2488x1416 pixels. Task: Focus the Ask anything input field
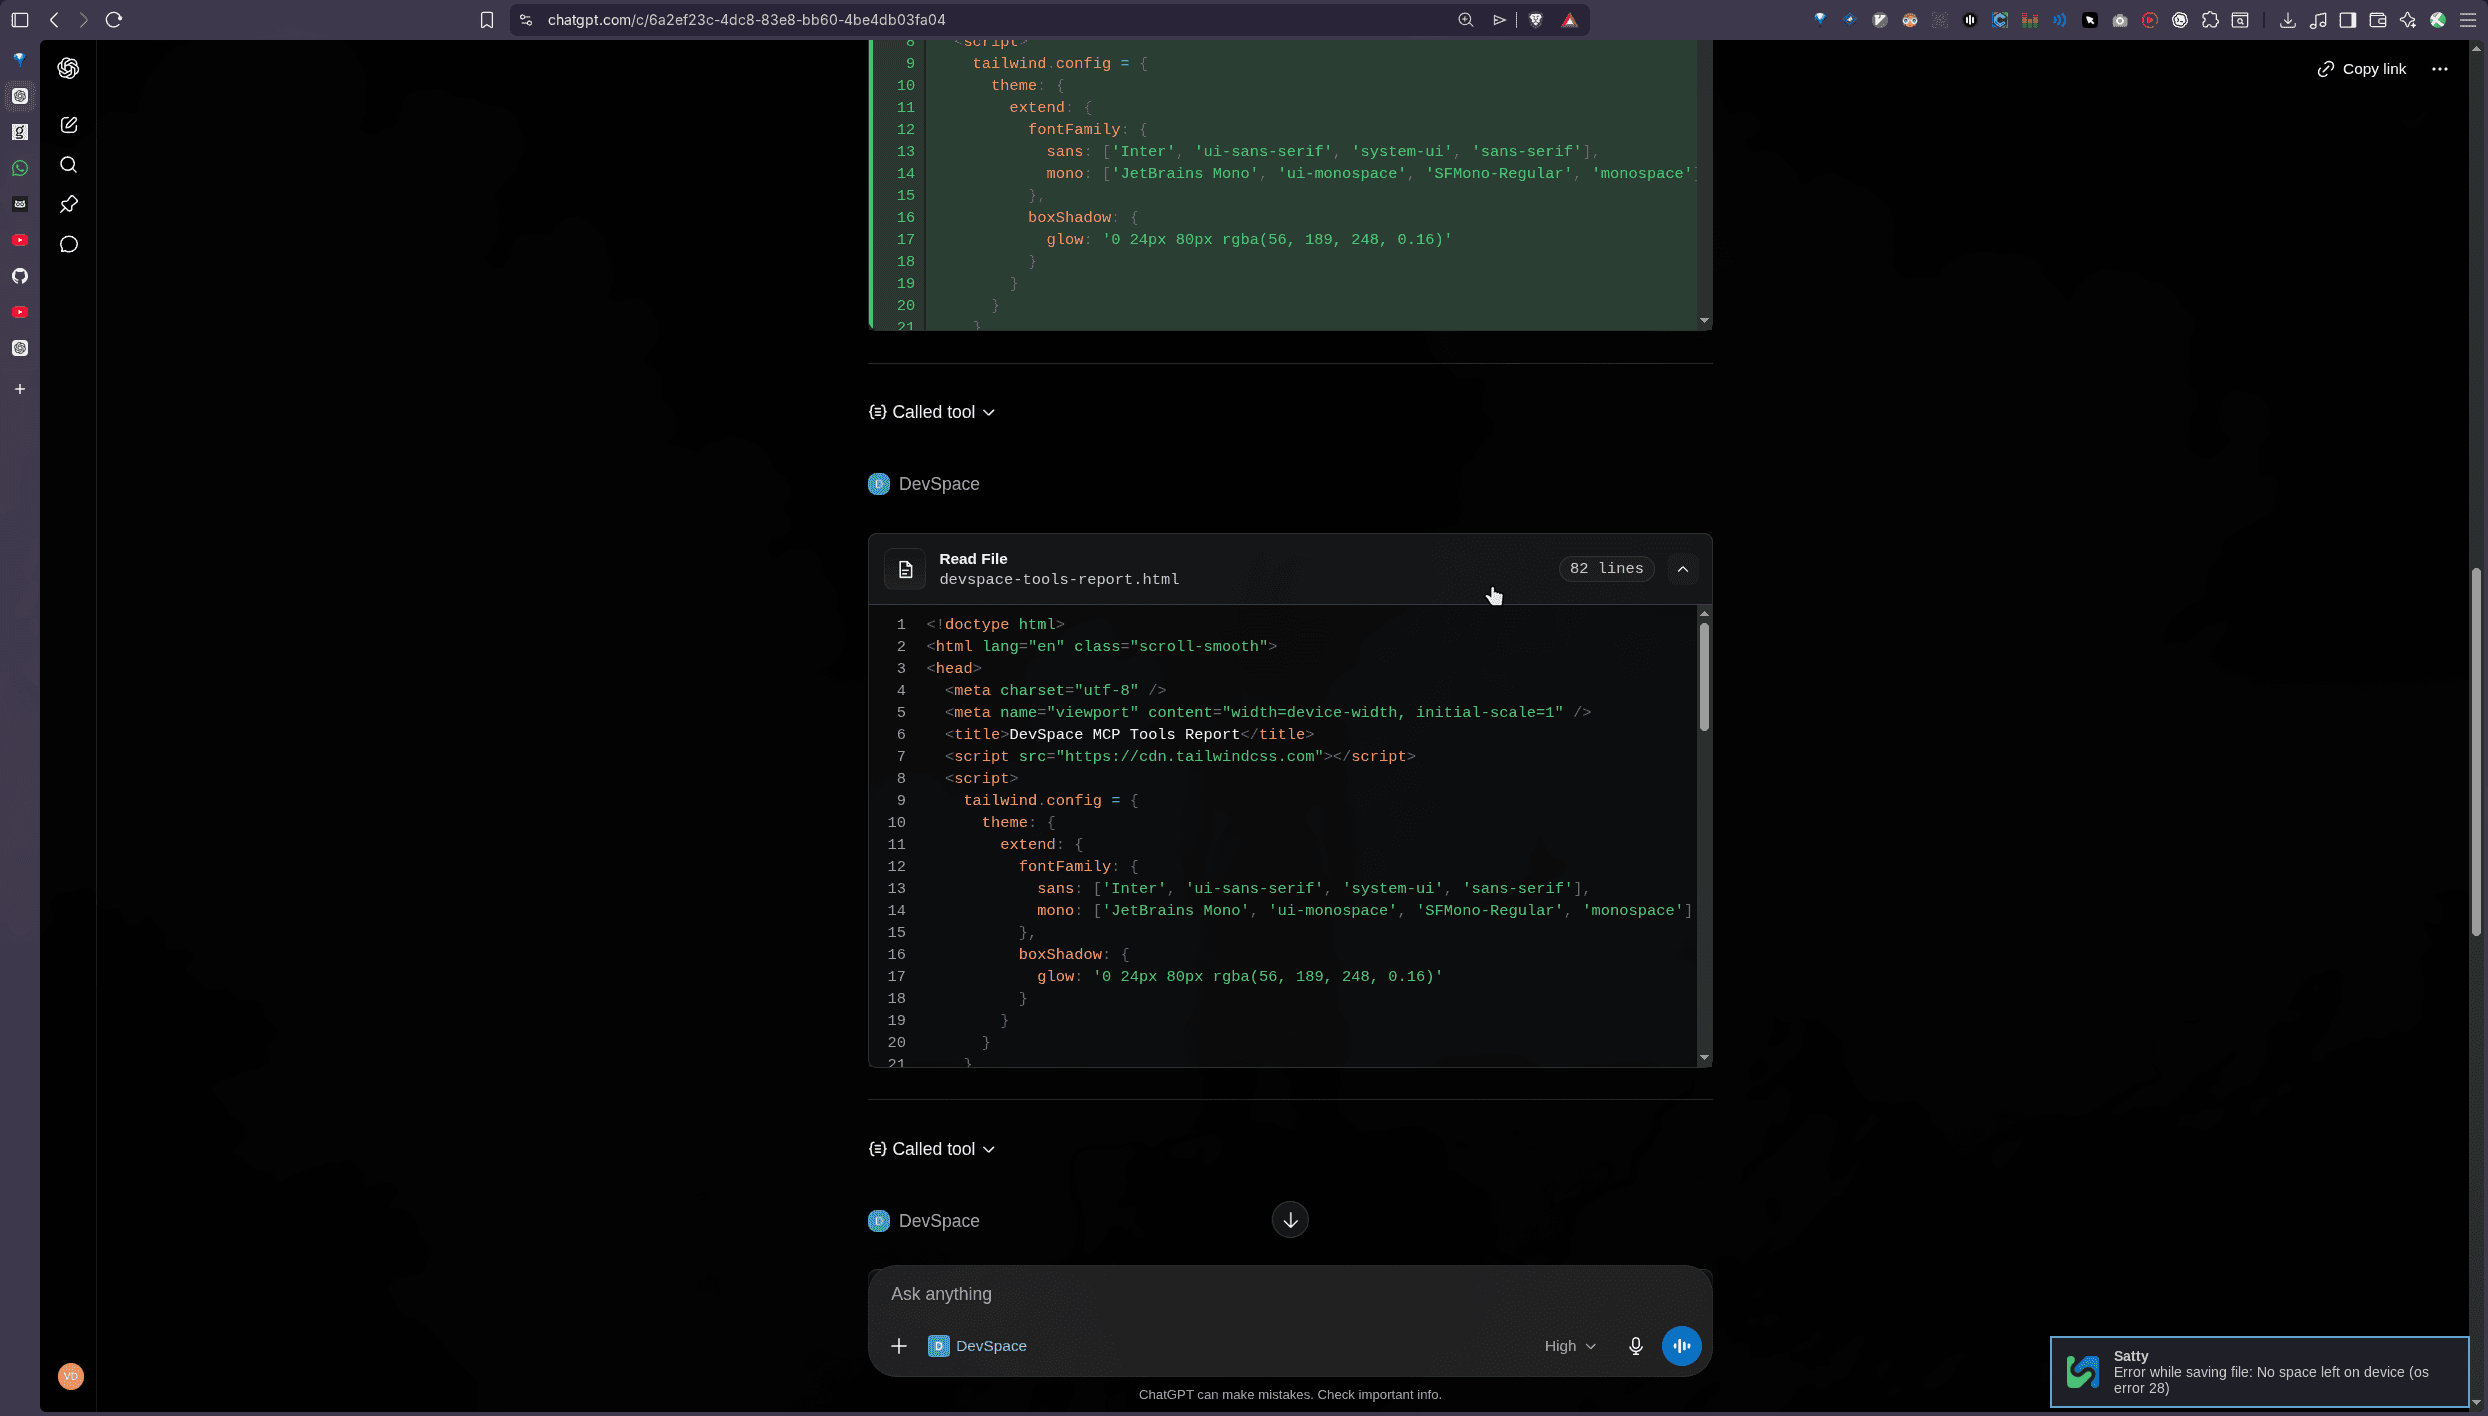click(1290, 1294)
